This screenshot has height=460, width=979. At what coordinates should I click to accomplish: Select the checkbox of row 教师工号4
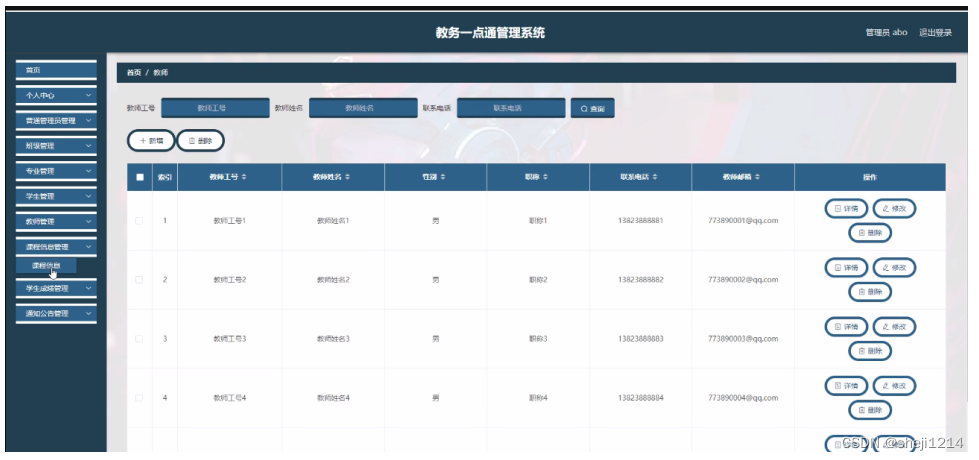click(139, 398)
